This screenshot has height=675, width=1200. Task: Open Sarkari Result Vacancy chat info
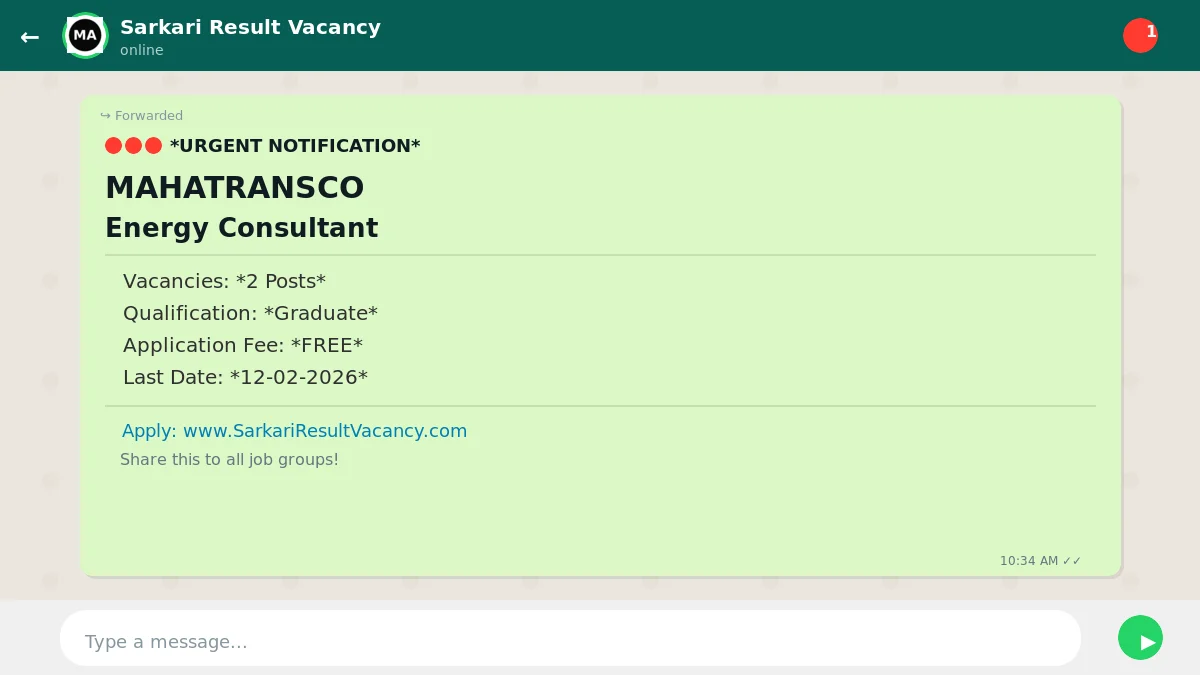[250, 27]
